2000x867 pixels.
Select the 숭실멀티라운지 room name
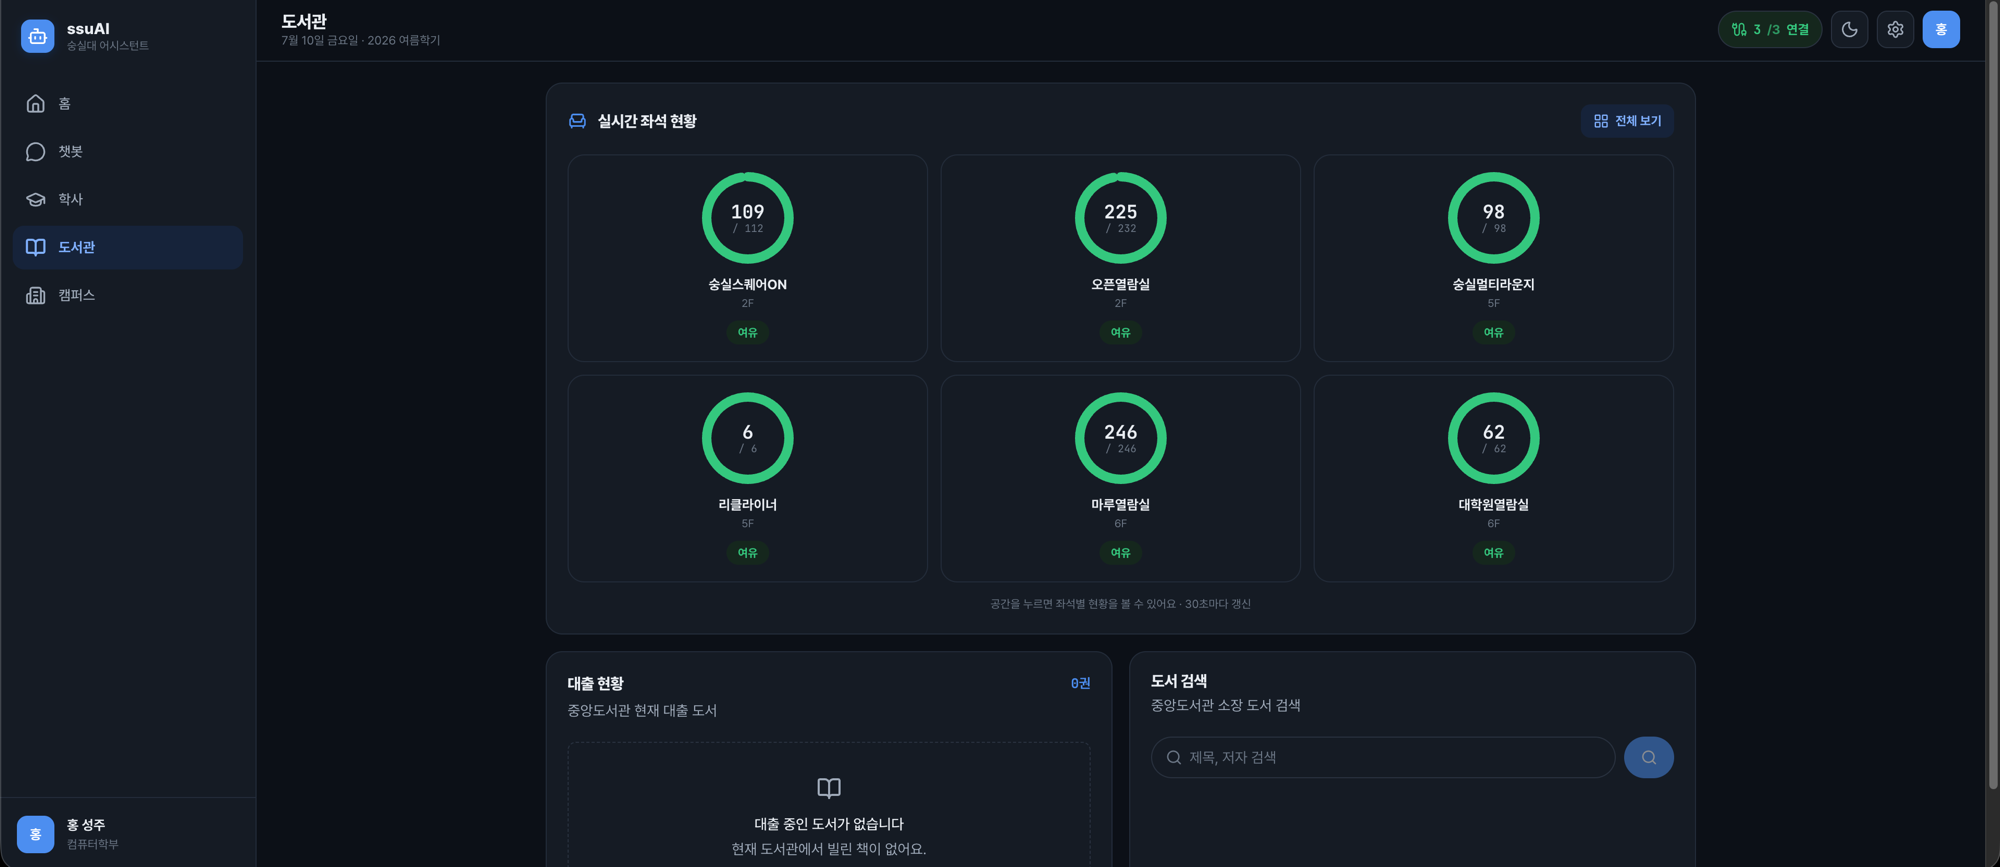point(1493,285)
